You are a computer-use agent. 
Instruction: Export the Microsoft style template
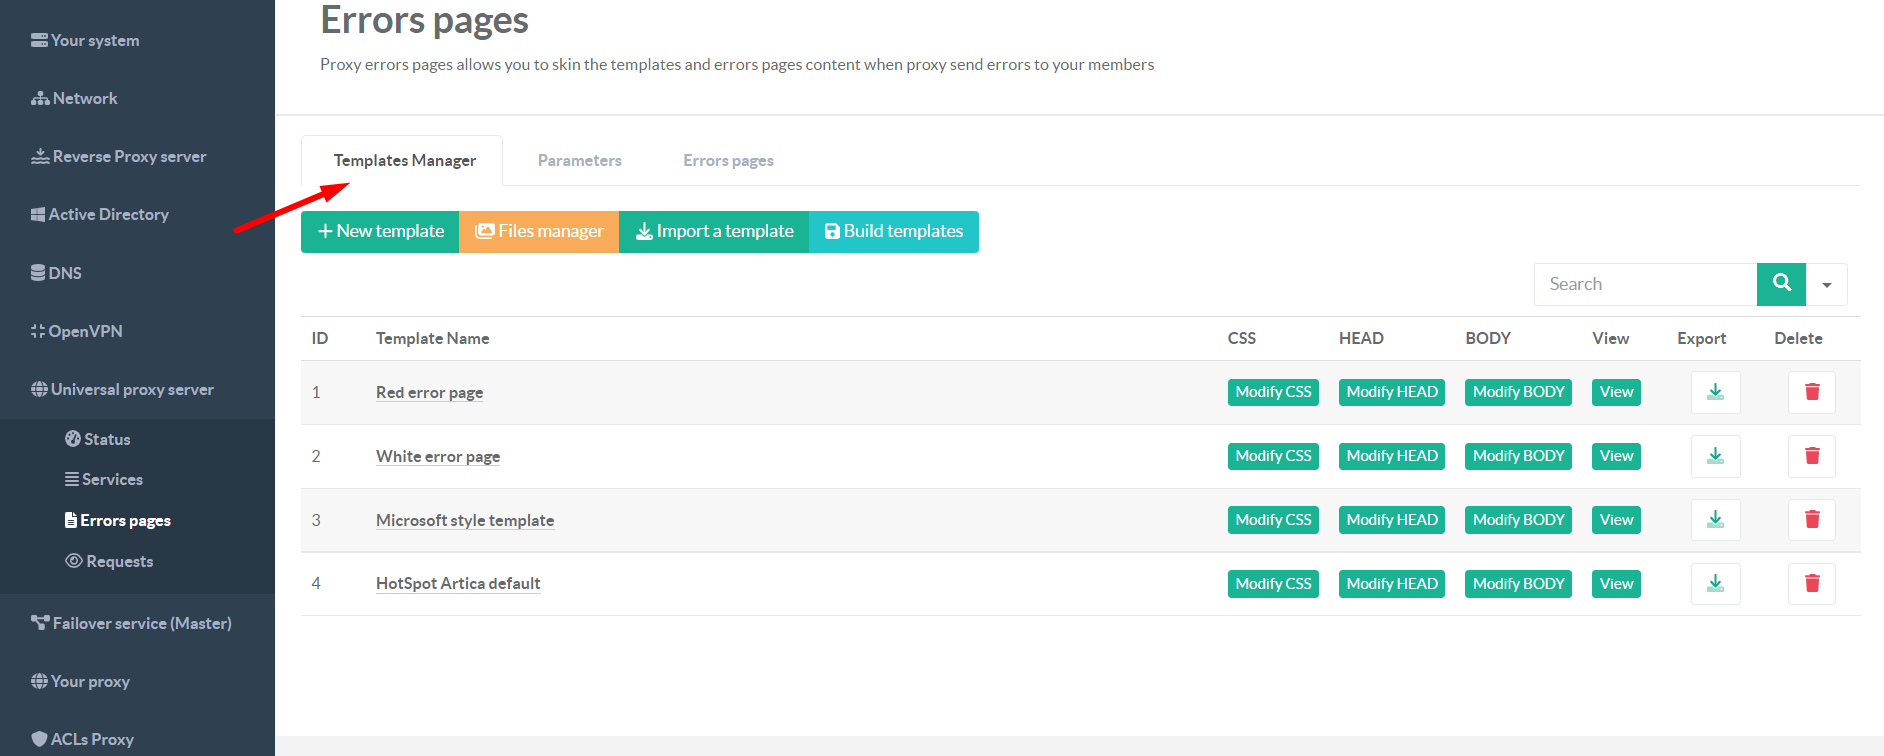(1715, 520)
